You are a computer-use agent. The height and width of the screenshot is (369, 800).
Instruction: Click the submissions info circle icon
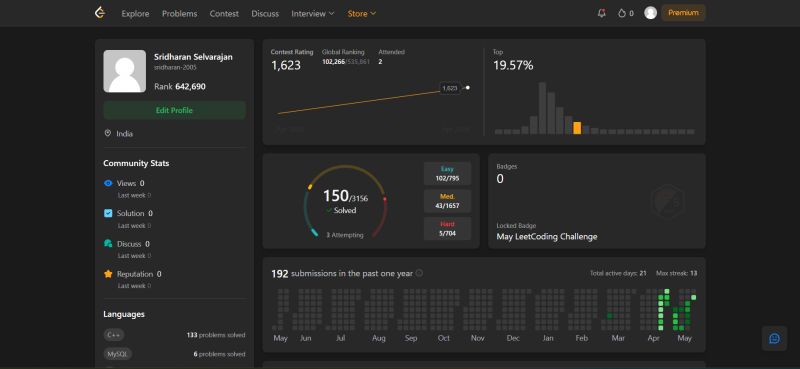pos(419,273)
